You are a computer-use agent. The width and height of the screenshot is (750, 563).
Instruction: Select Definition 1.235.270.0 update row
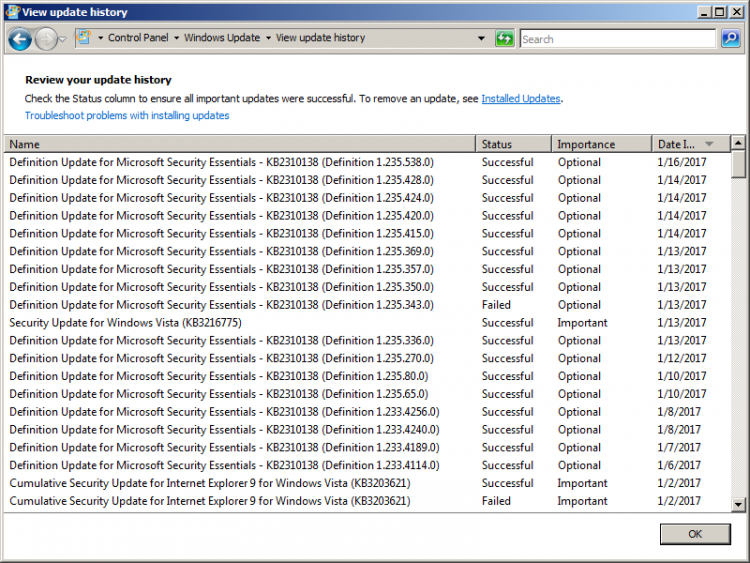(x=367, y=358)
